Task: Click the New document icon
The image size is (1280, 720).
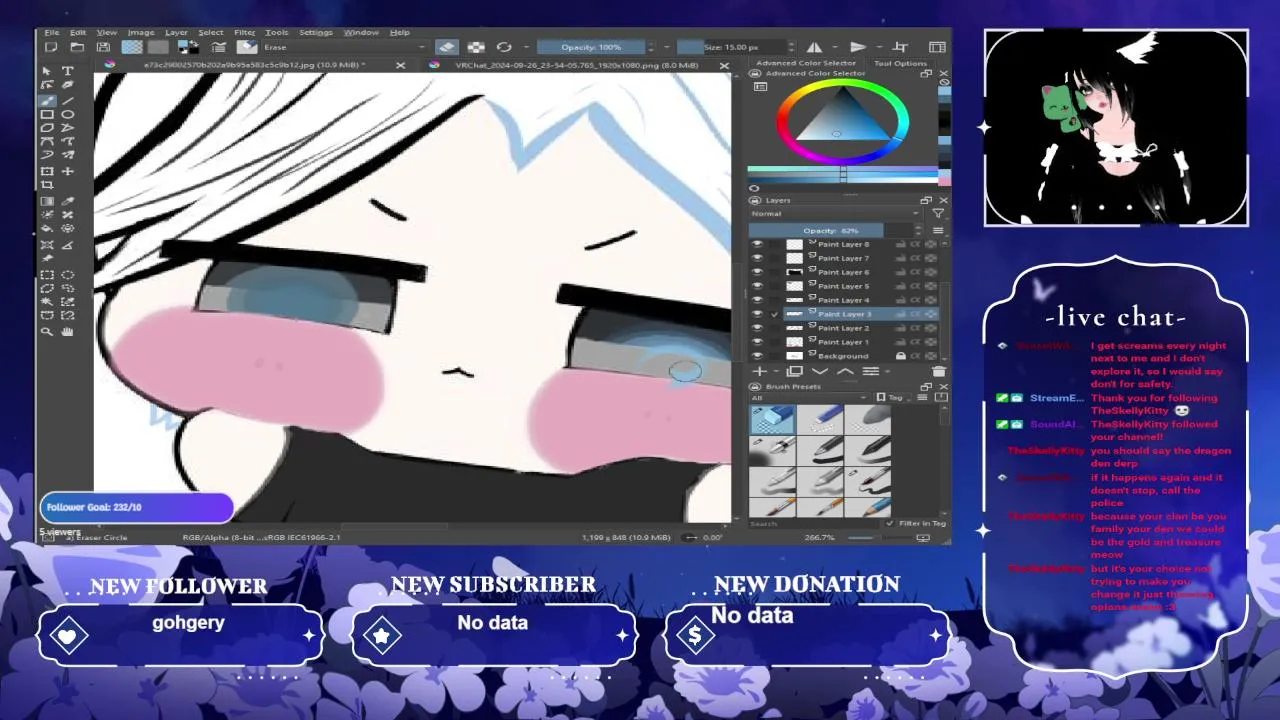Action: click(51, 47)
